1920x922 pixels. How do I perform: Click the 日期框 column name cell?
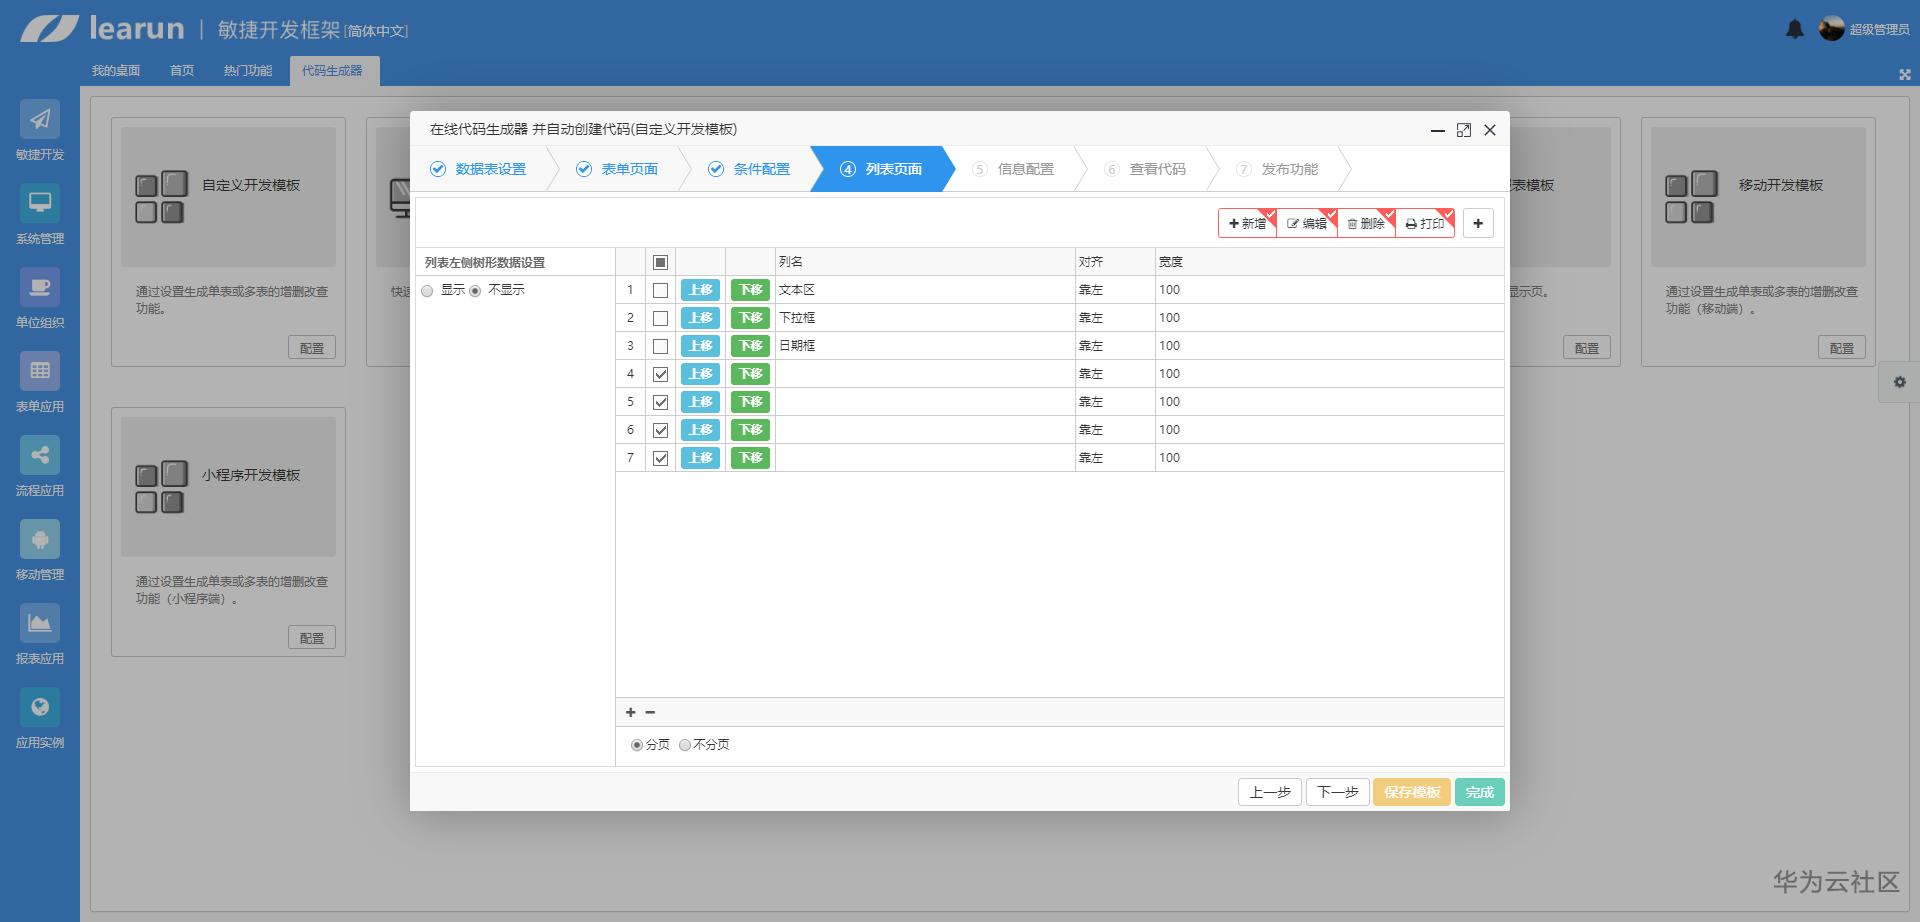tap(925, 346)
